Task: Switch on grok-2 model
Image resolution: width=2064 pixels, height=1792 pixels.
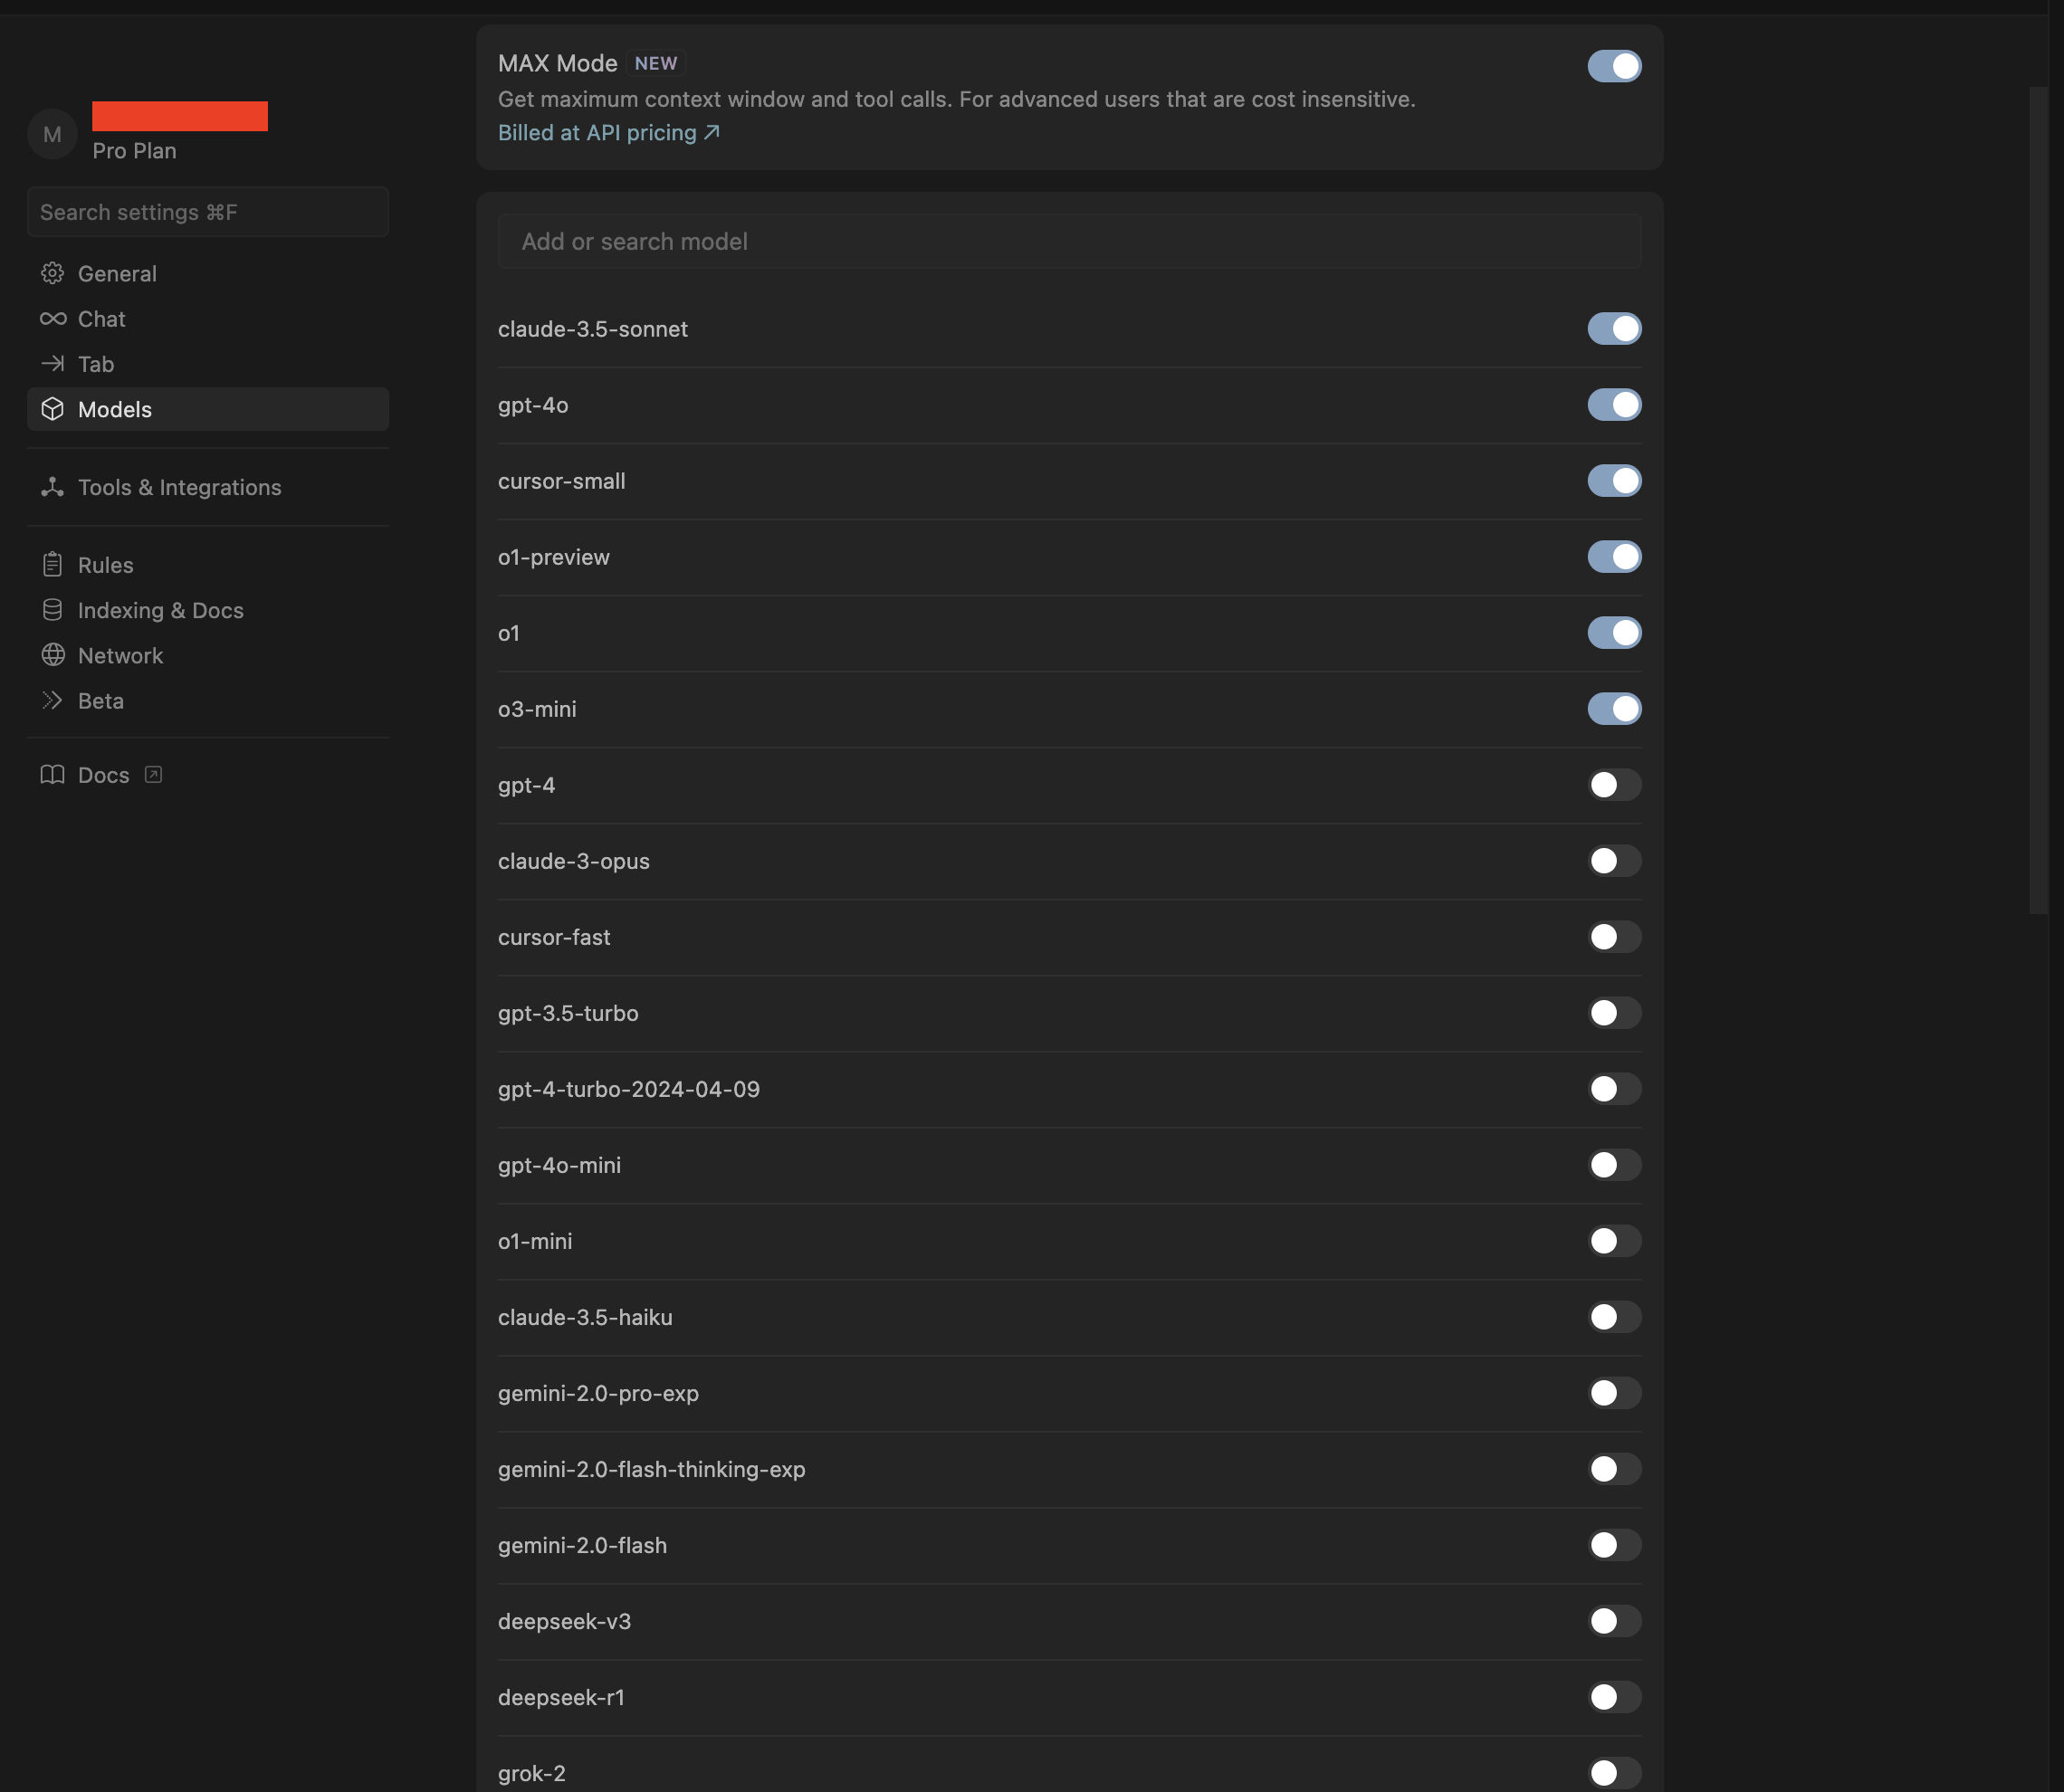Action: pos(1614,1772)
